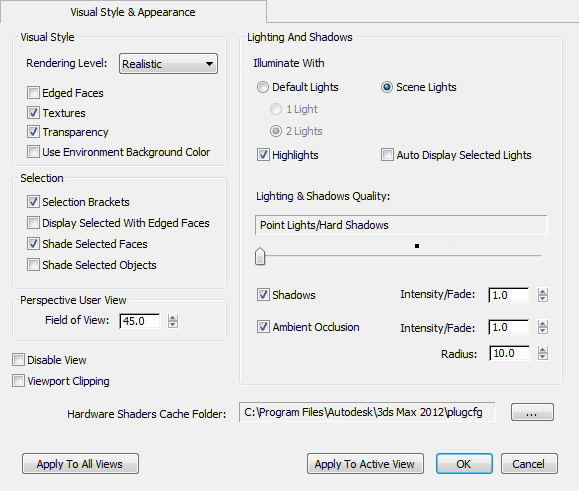Click the Apply To All Views button
Screen dimensions: 579x491
coord(80,464)
